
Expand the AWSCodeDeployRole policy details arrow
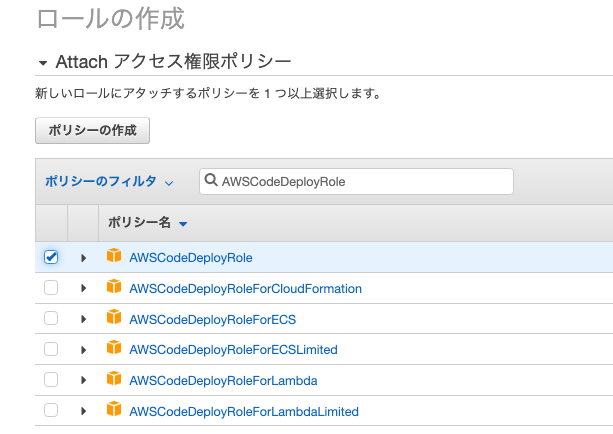tap(83, 258)
